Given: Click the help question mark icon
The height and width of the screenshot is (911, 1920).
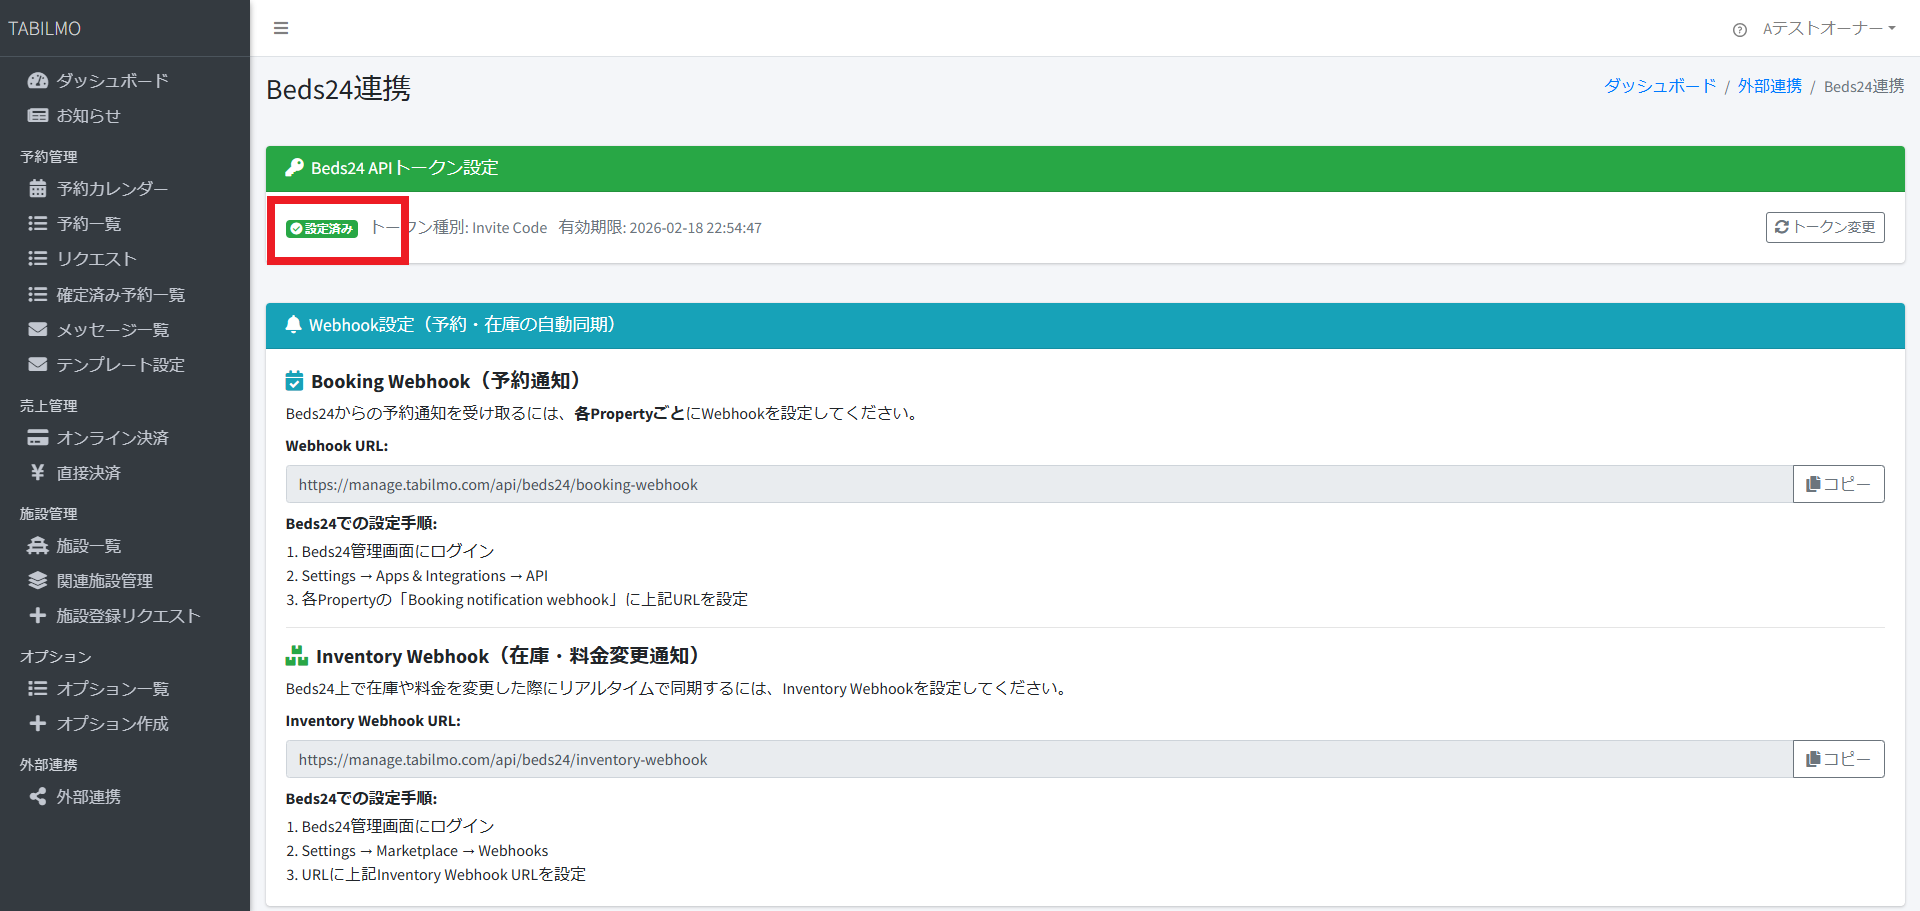Looking at the screenshot, I should 1740,30.
